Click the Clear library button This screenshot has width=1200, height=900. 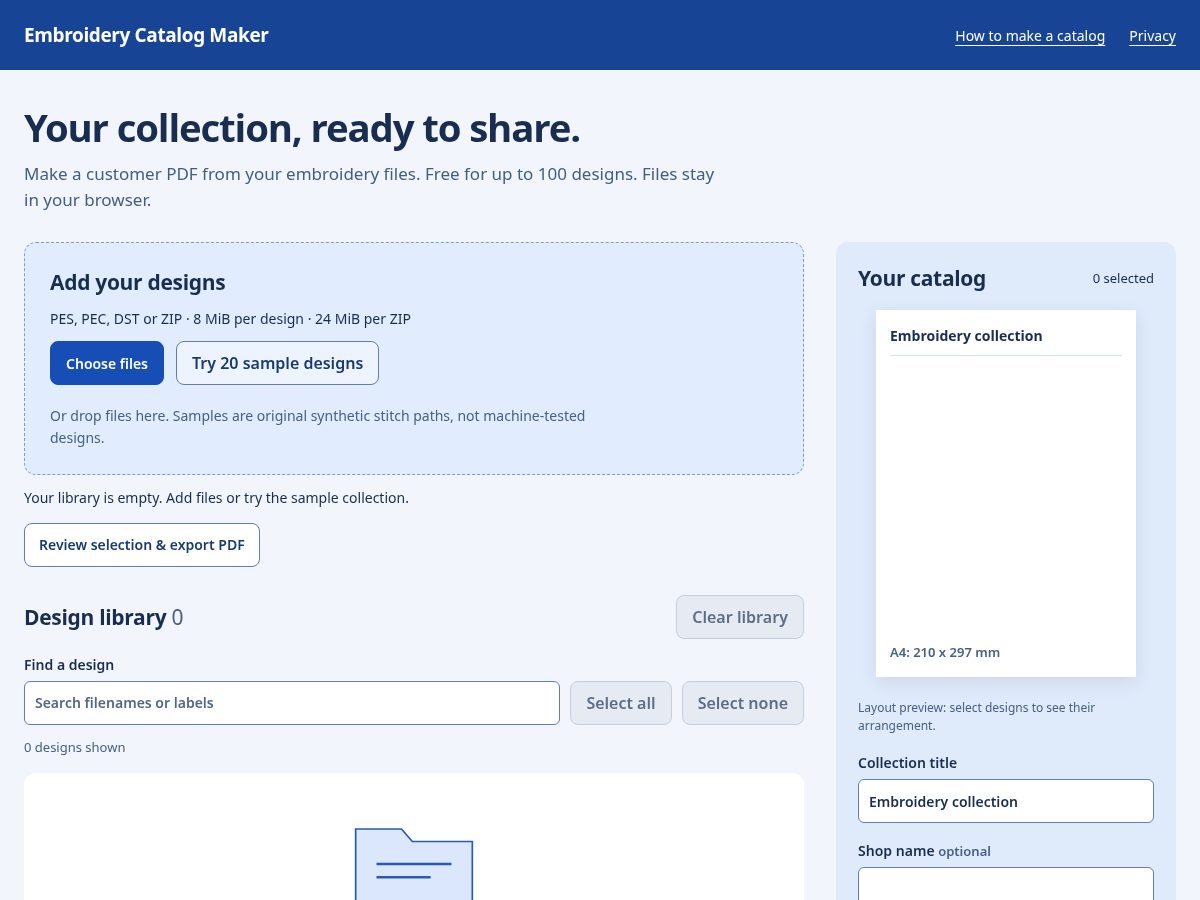tap(740, 617)
